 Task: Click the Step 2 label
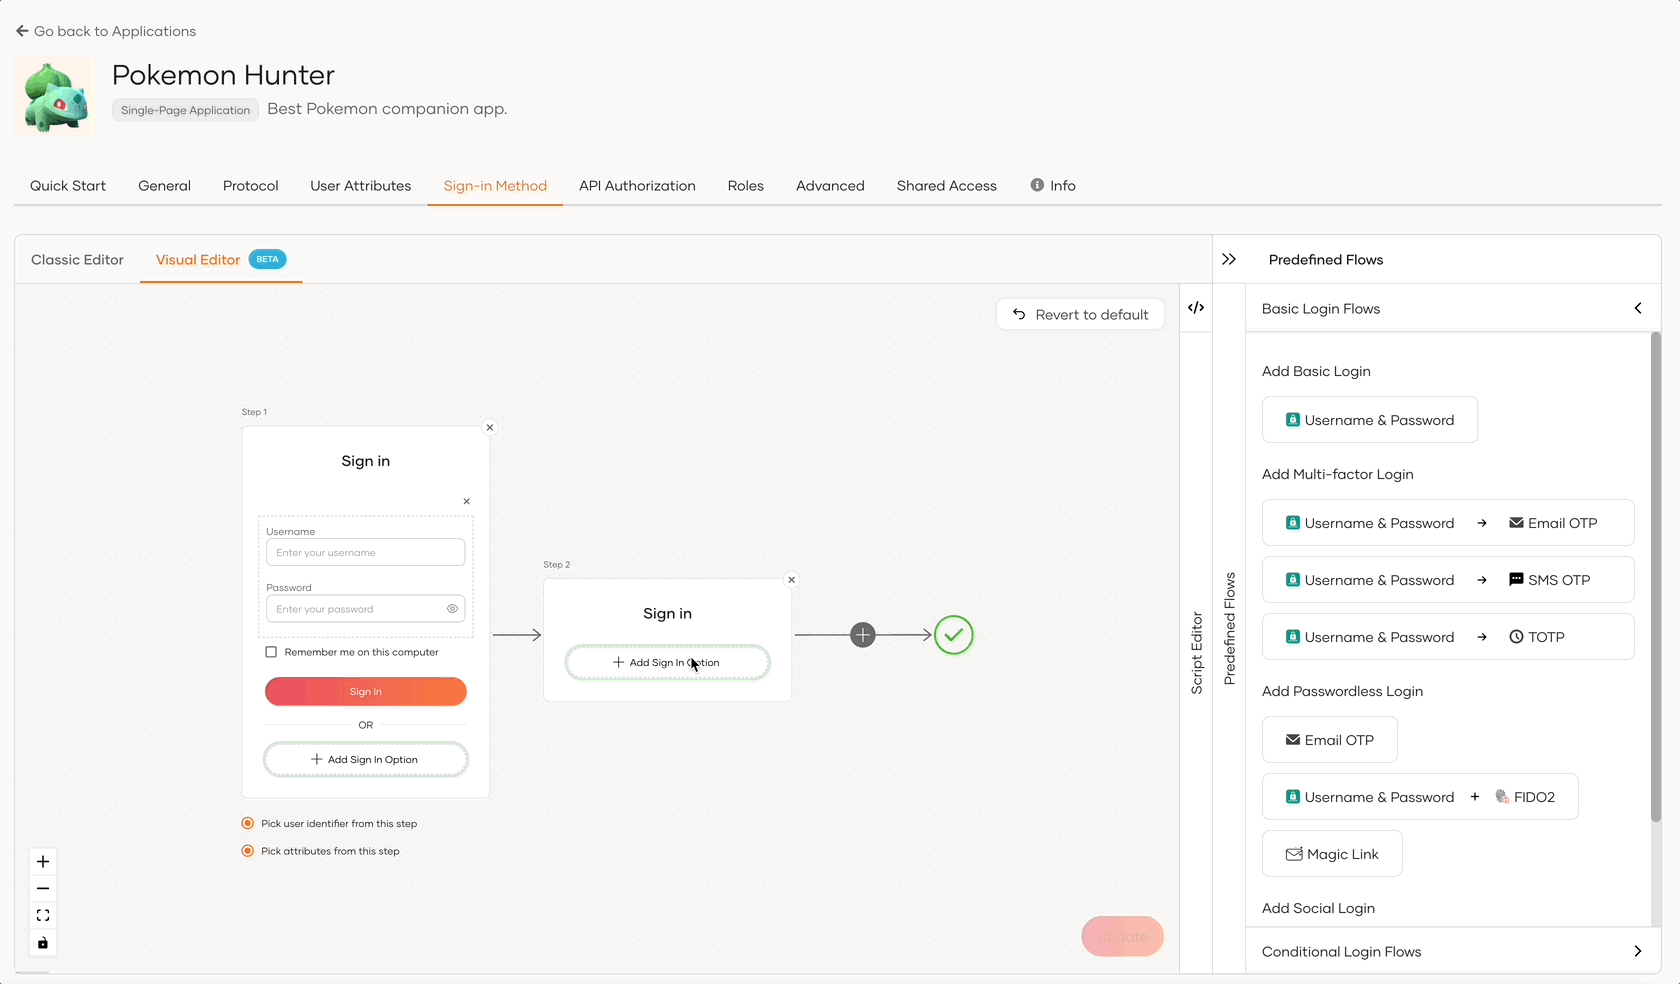pos(557,565)
